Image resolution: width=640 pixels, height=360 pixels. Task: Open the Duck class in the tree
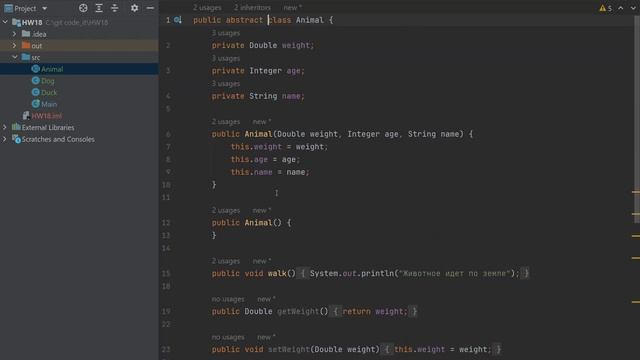(x=49, y=93)
